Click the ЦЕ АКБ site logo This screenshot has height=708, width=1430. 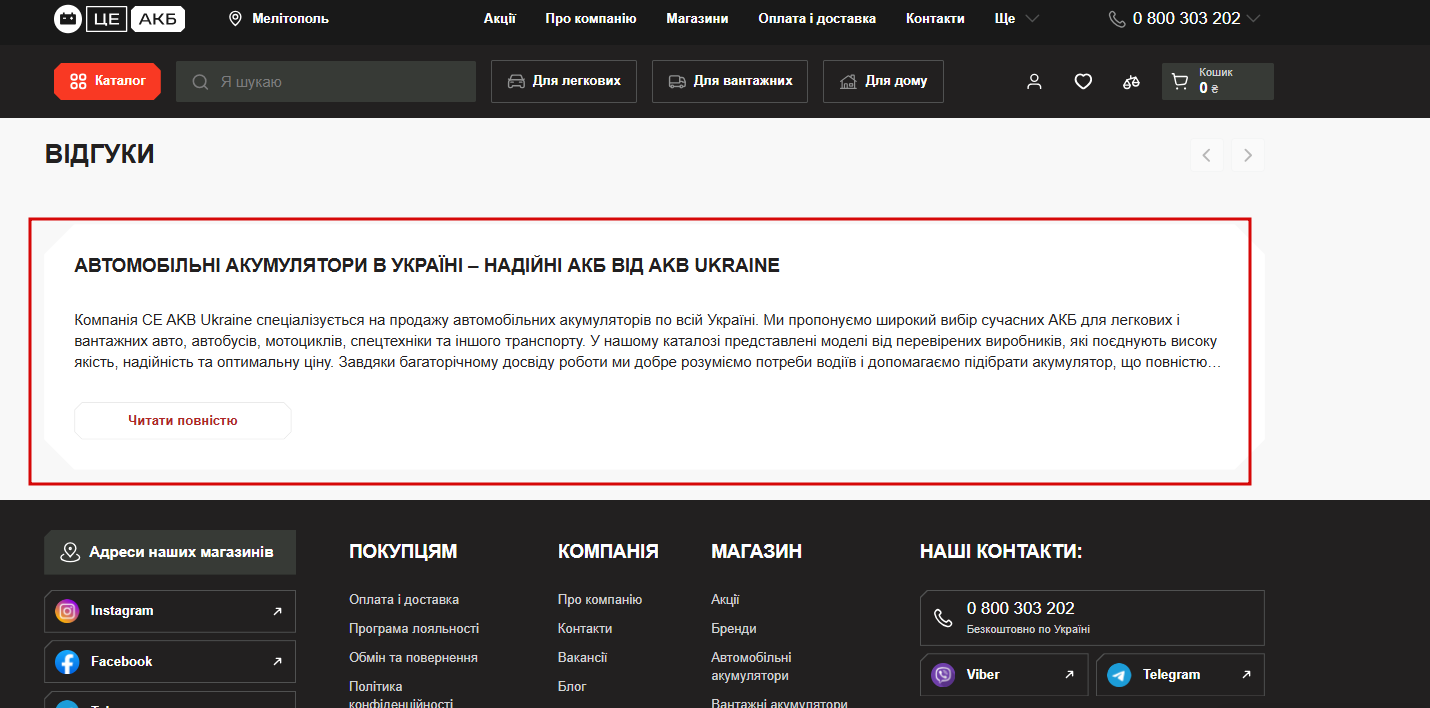click(x=119, y=18)
